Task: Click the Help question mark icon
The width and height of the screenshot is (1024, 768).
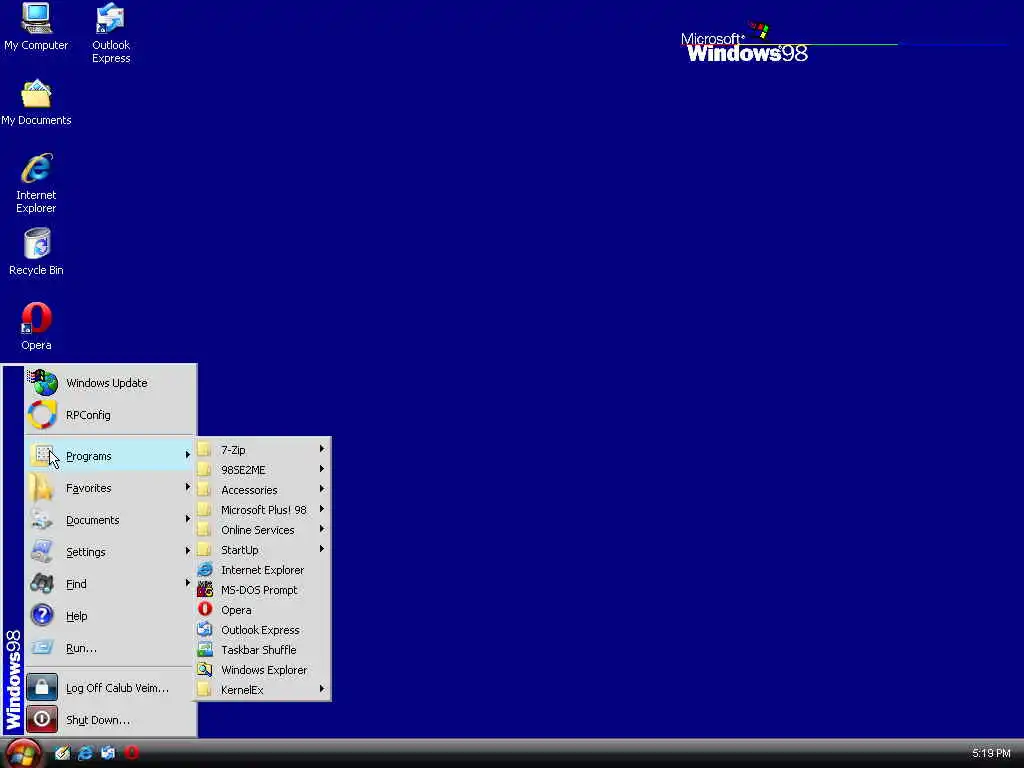Action: coord(42,615)
